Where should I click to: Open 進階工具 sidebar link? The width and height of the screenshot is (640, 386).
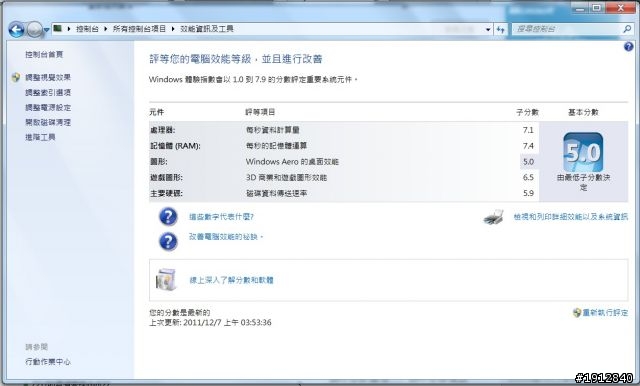pyautogui.click(x=40, y=137)
